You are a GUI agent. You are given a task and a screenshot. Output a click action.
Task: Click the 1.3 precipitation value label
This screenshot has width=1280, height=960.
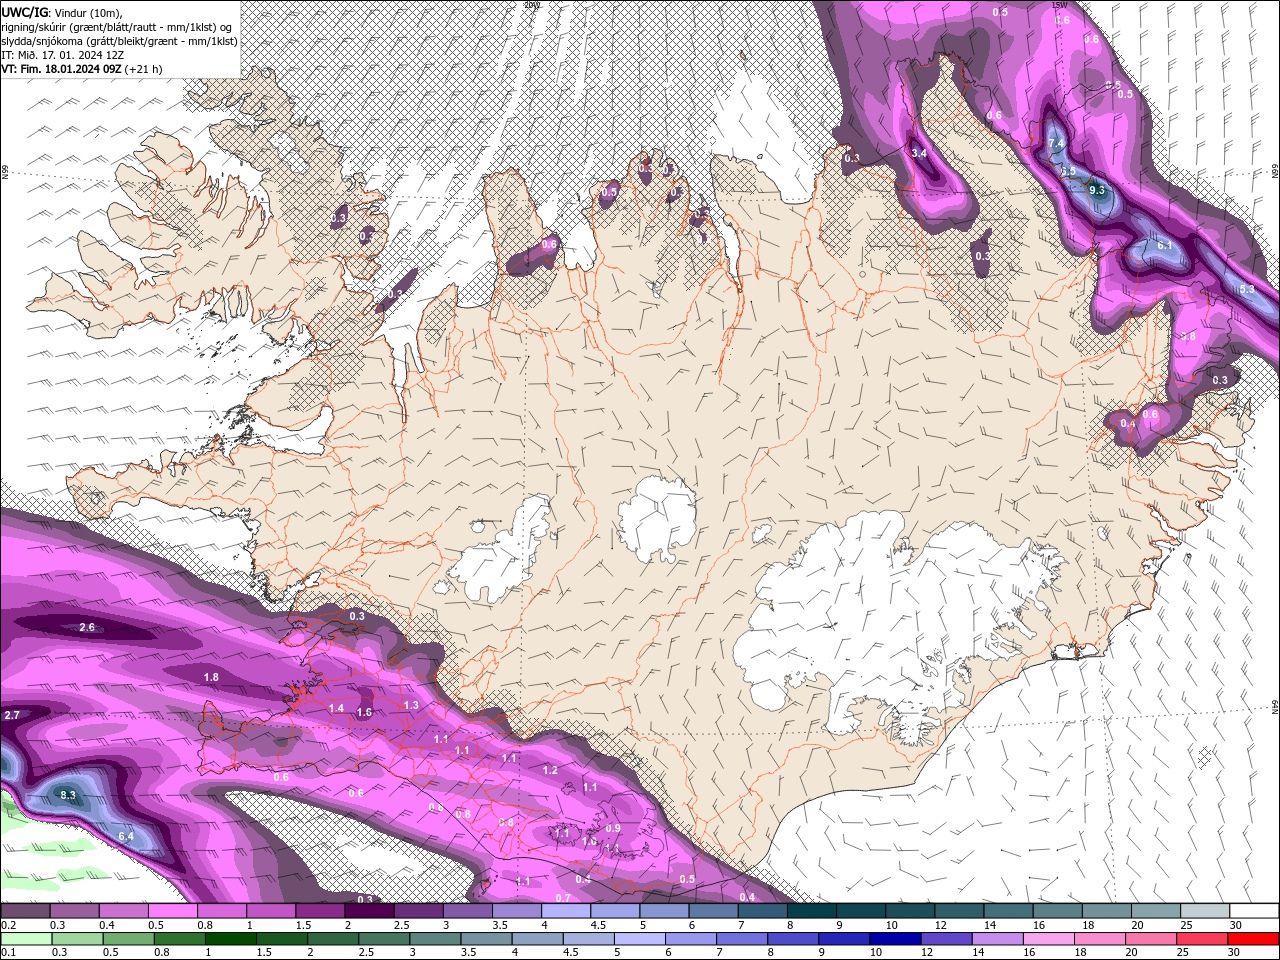point(411,705)
